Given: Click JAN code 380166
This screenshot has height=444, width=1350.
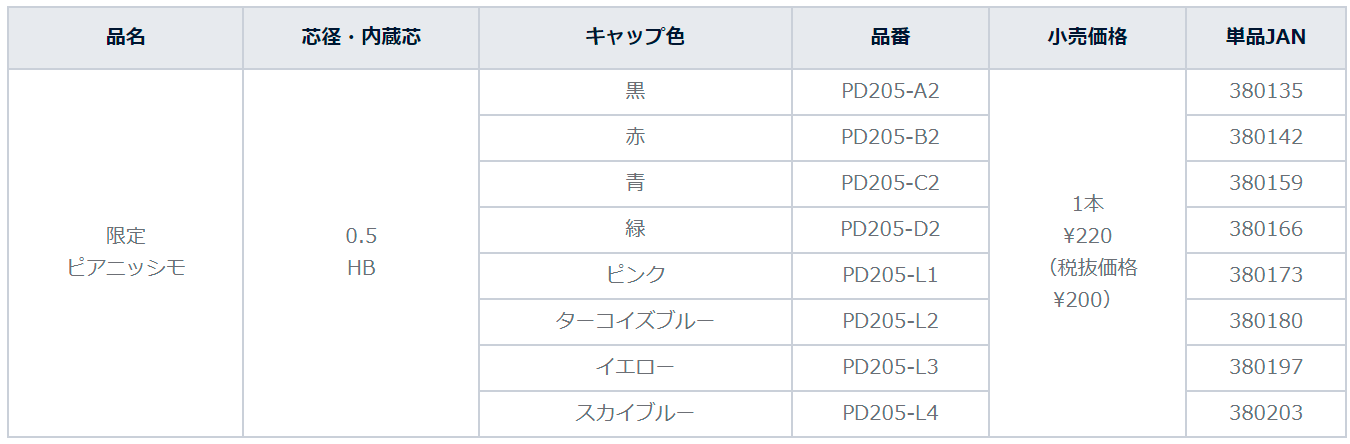Looking at the screenshot, I should coord(1266,230).
